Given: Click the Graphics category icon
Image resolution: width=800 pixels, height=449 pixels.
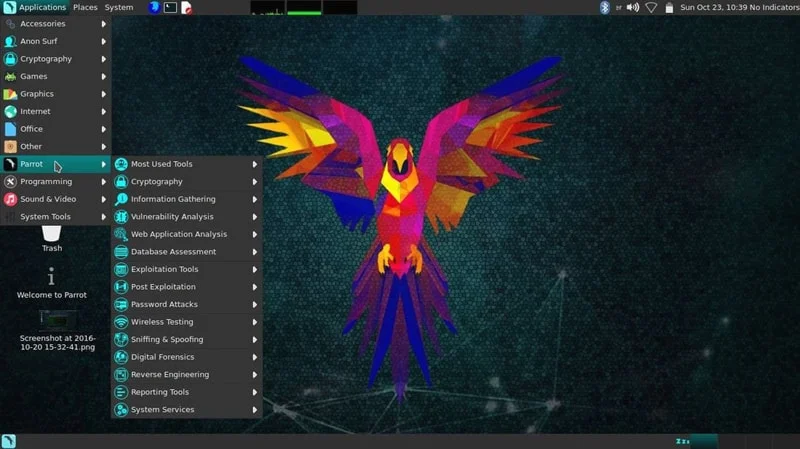Looking at the screenshot, I should click(x=10, y=94).
